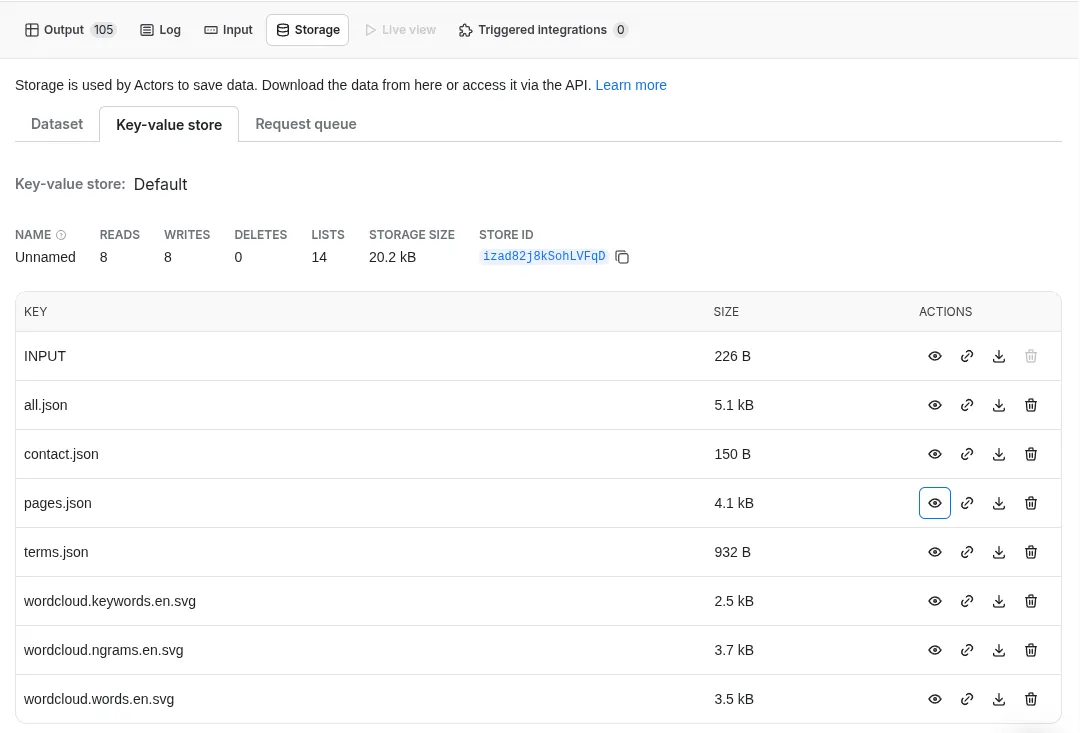Viewport: 1080px width, 733px height.
Task: Switch to the Dataset tab
Action: pos(57,124)
